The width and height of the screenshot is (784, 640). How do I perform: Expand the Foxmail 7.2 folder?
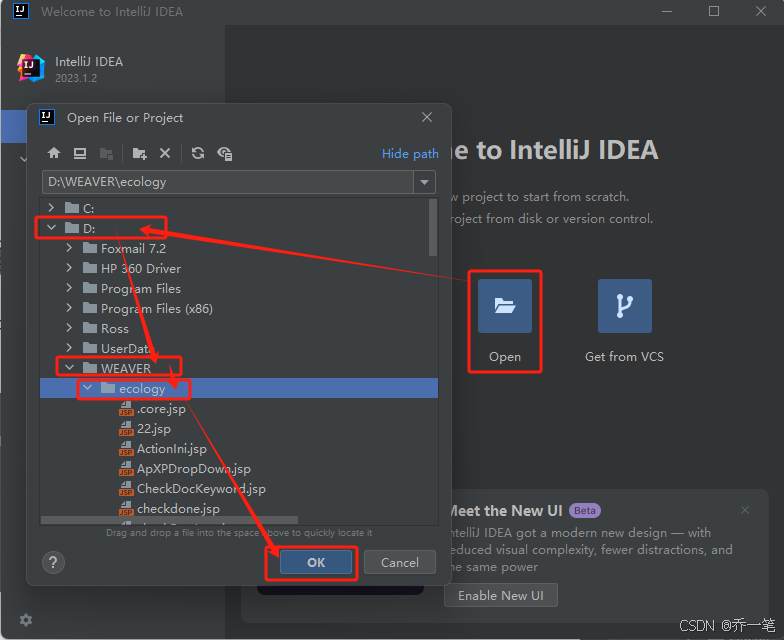click(69, 248)
